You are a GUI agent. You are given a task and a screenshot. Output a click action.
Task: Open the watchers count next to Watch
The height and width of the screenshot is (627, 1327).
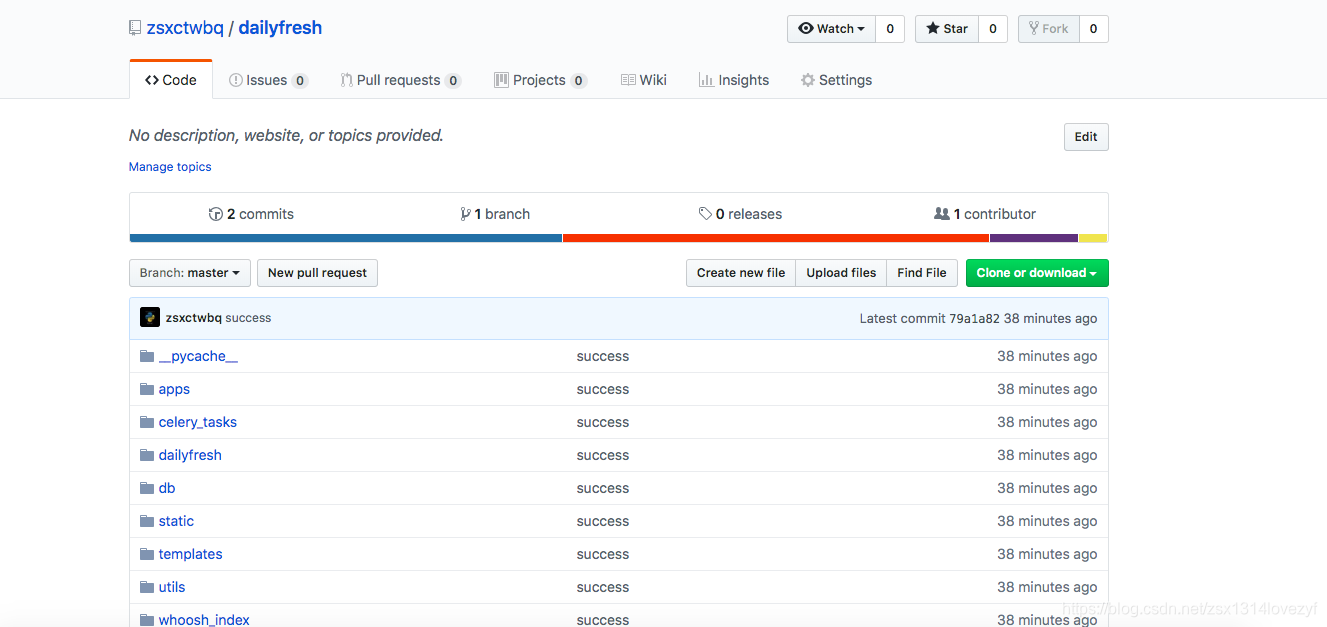click(x=890, y=29)
